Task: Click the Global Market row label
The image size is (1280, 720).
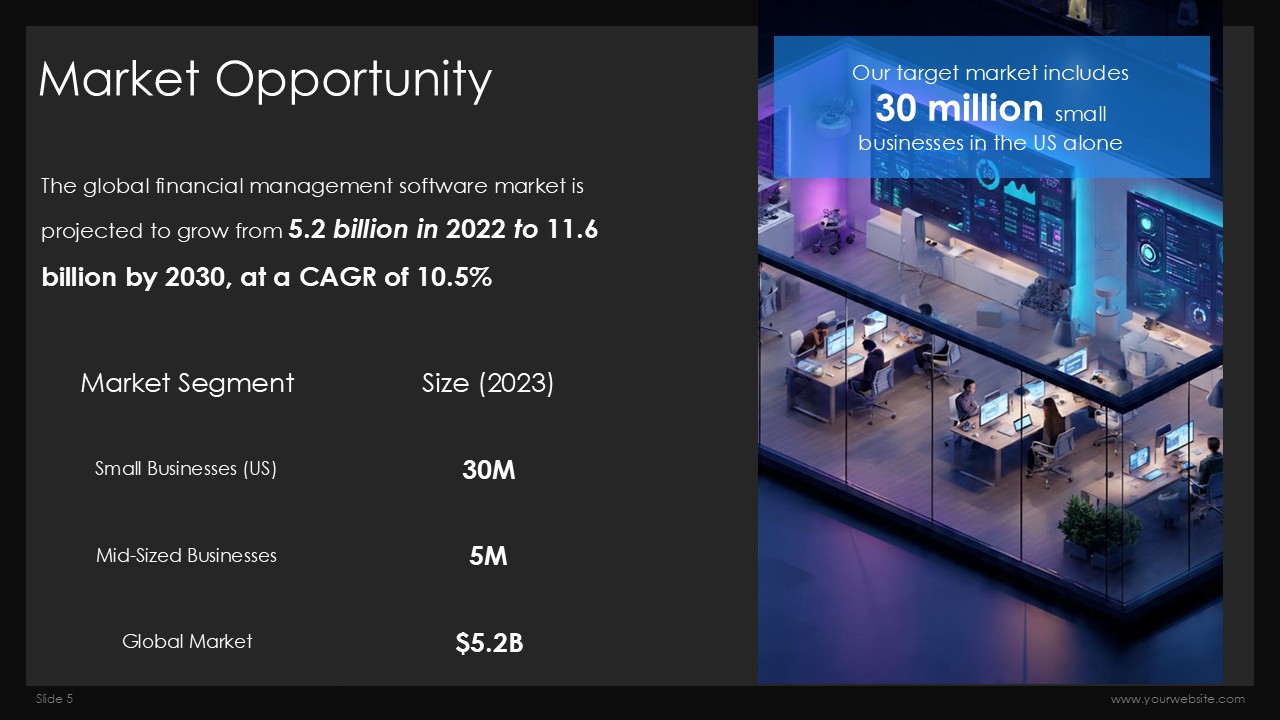Action: pyautogui.click(x=187, y=641)
